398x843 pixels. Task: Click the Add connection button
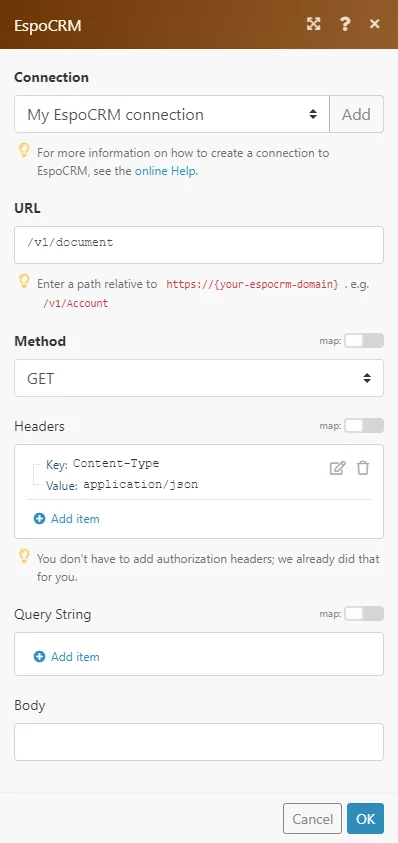[357, 114]
